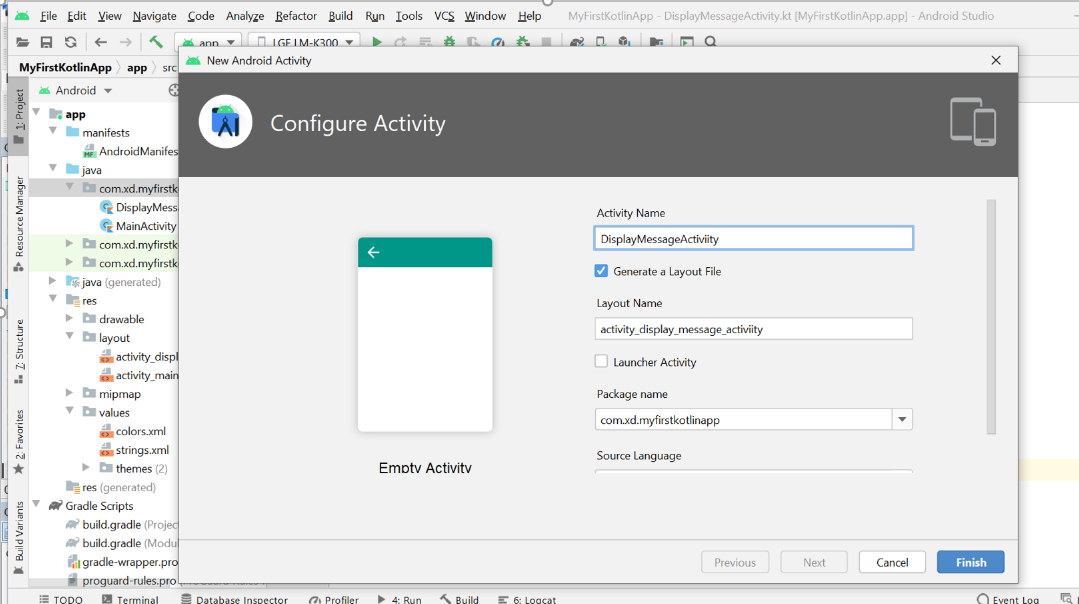Image resolution: width=1079 pixels, height=604 pixels.
Task: Open the Navigate menu
Action: [154, 16]
